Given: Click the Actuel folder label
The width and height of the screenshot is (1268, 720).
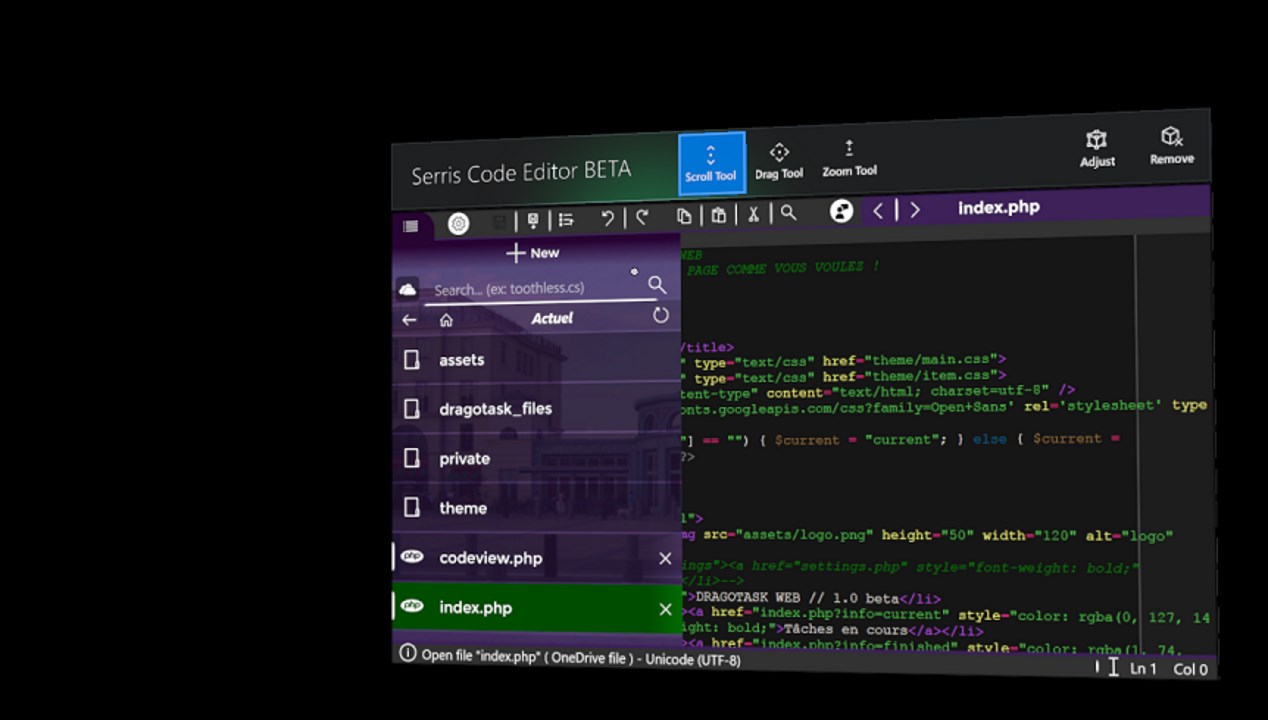Looking at the screenshot, I should coord(552,318).
